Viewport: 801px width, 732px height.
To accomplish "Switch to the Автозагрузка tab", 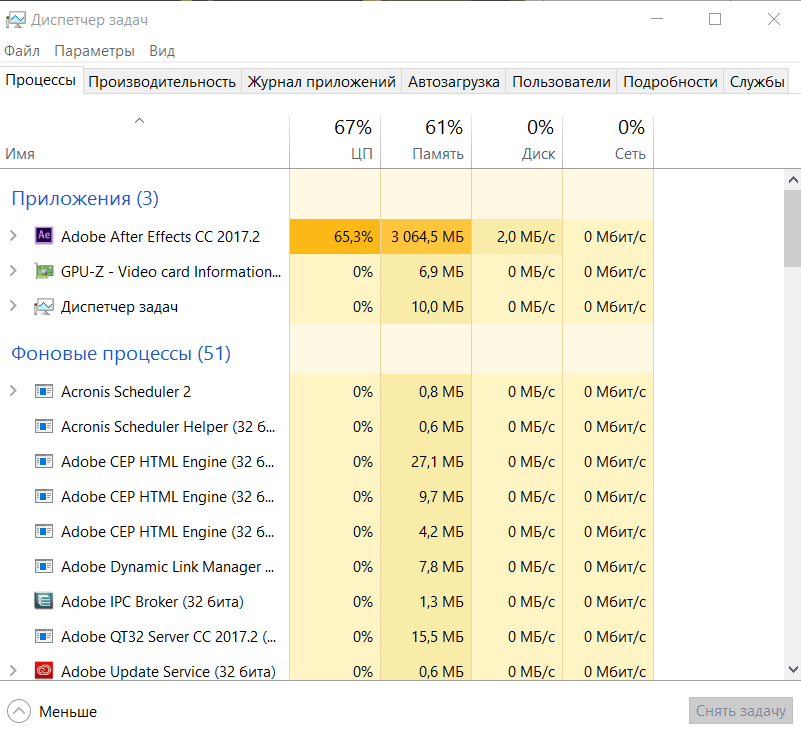I will pos(454,82).
